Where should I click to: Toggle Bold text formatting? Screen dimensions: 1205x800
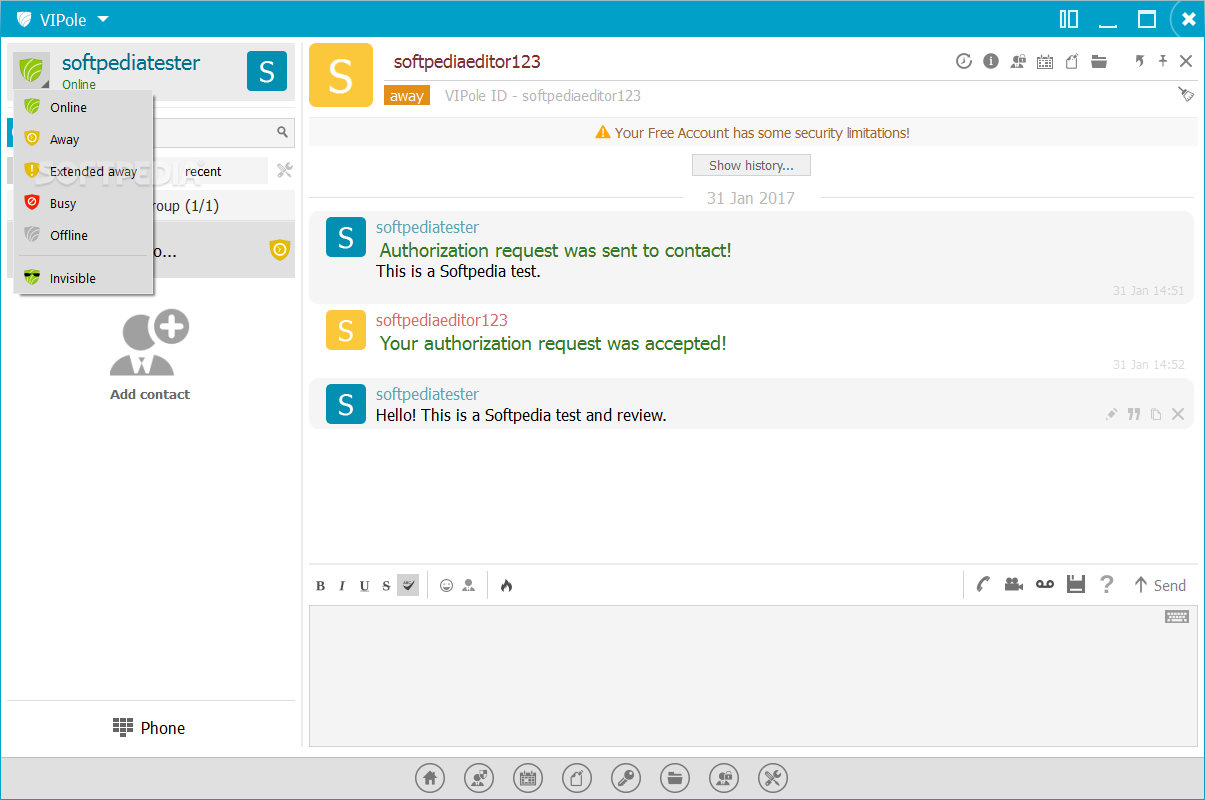(x=321, y=586)
